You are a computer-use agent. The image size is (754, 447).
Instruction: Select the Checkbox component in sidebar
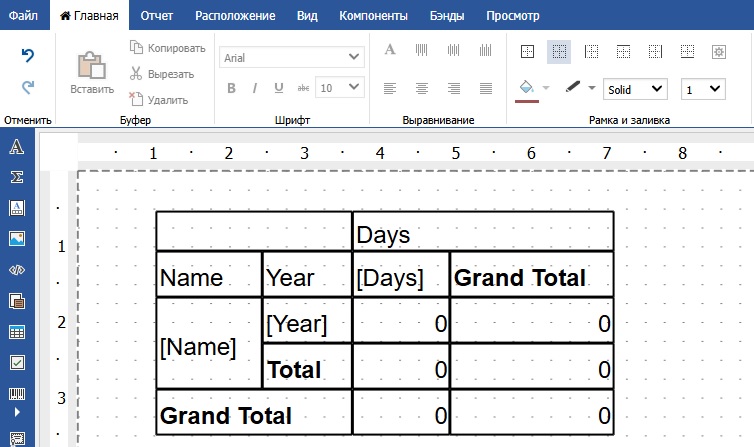pos(16,363)
